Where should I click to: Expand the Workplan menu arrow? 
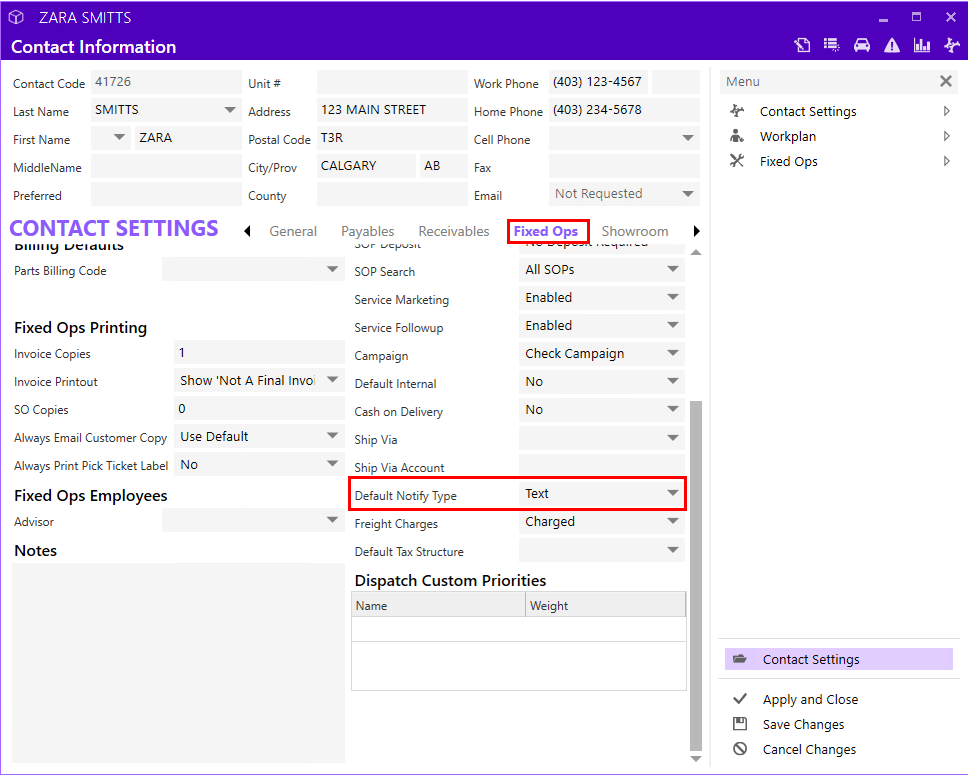coord(946,136)
